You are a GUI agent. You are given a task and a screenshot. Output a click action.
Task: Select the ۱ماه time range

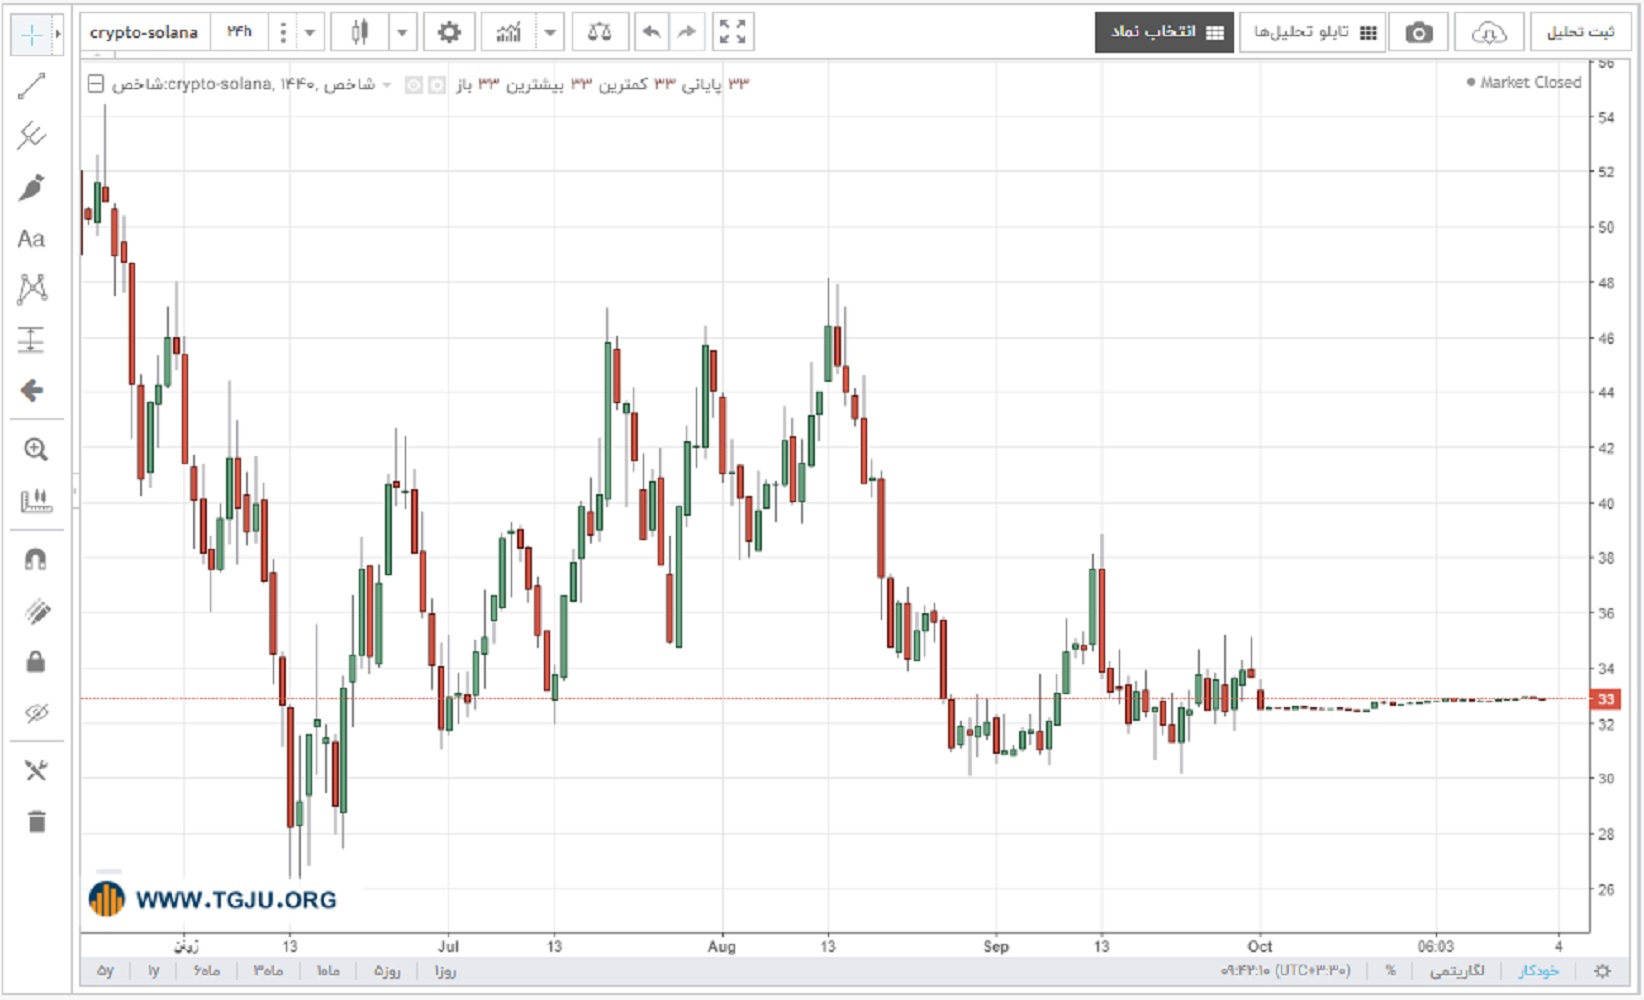[328, 971]
